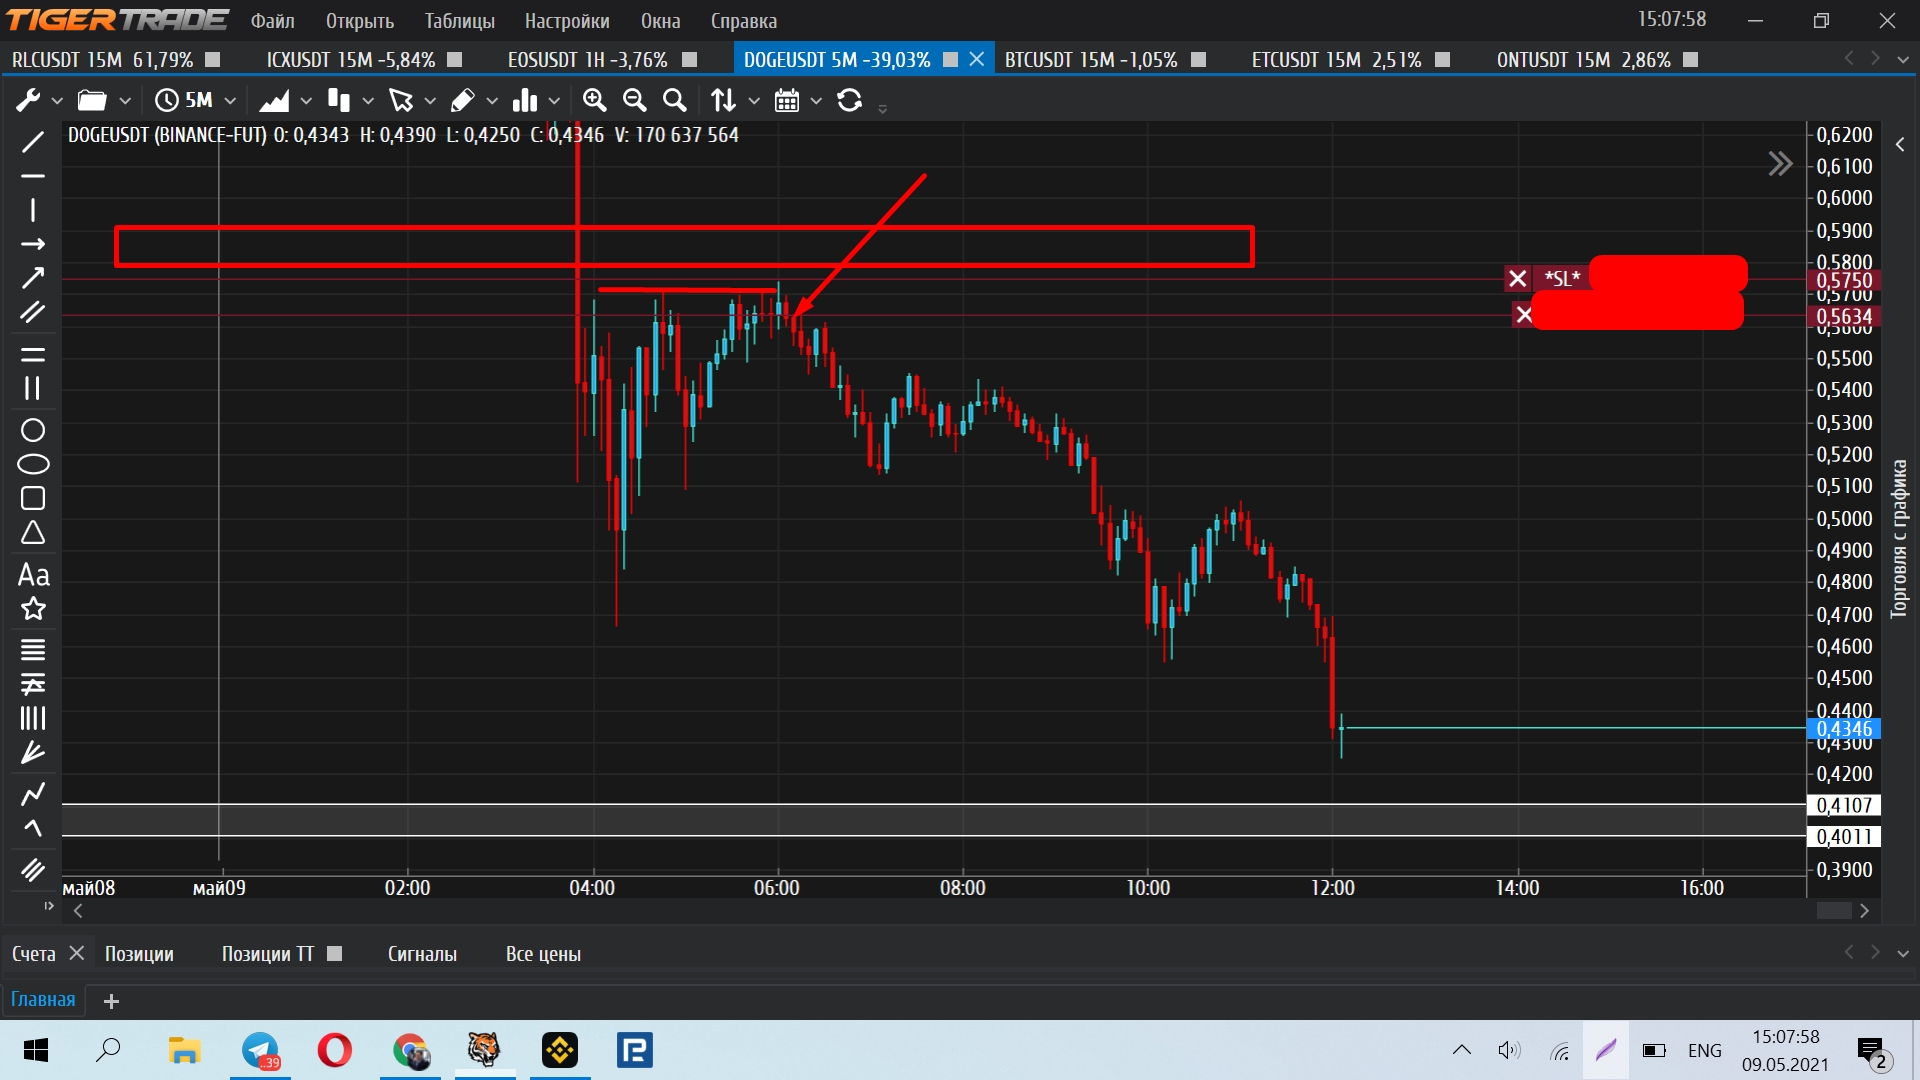Choose the Aa text annotation tool

point(33,575)
